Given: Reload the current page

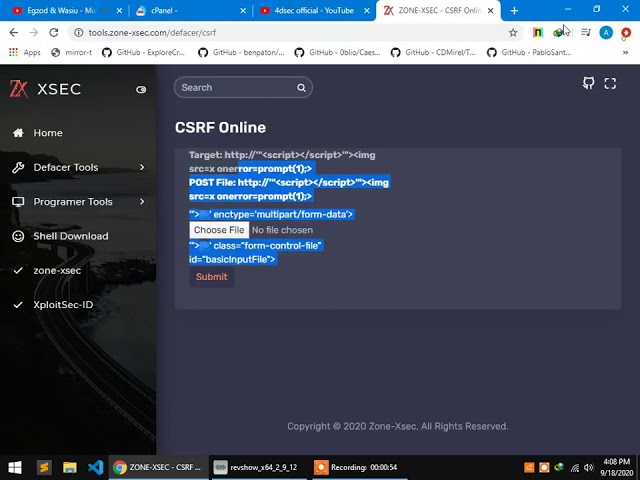Looking at the screenshot, I should [53, 33].
